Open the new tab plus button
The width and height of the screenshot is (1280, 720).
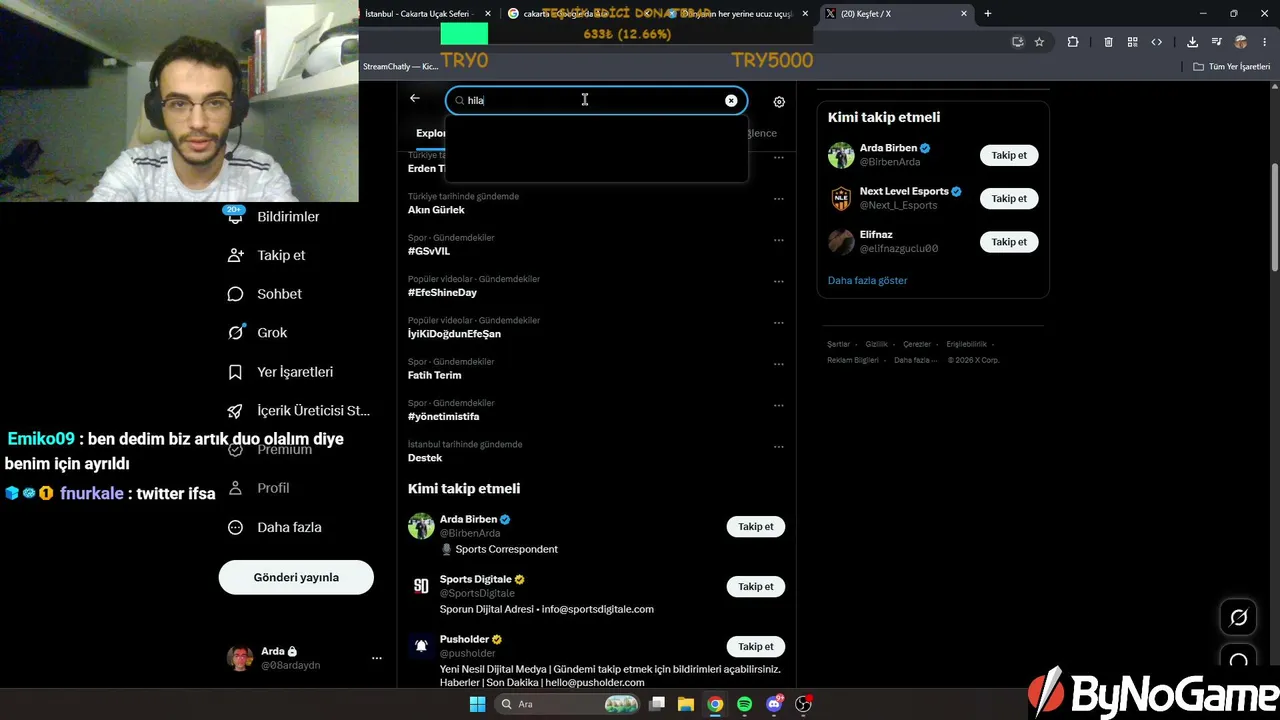point(988,13)
